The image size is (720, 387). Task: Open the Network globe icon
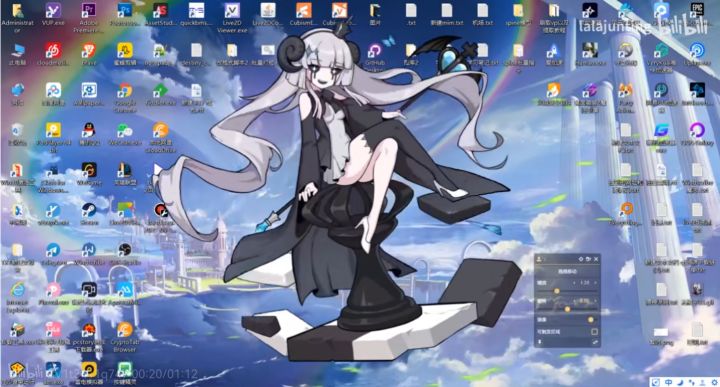pos(17,90)
